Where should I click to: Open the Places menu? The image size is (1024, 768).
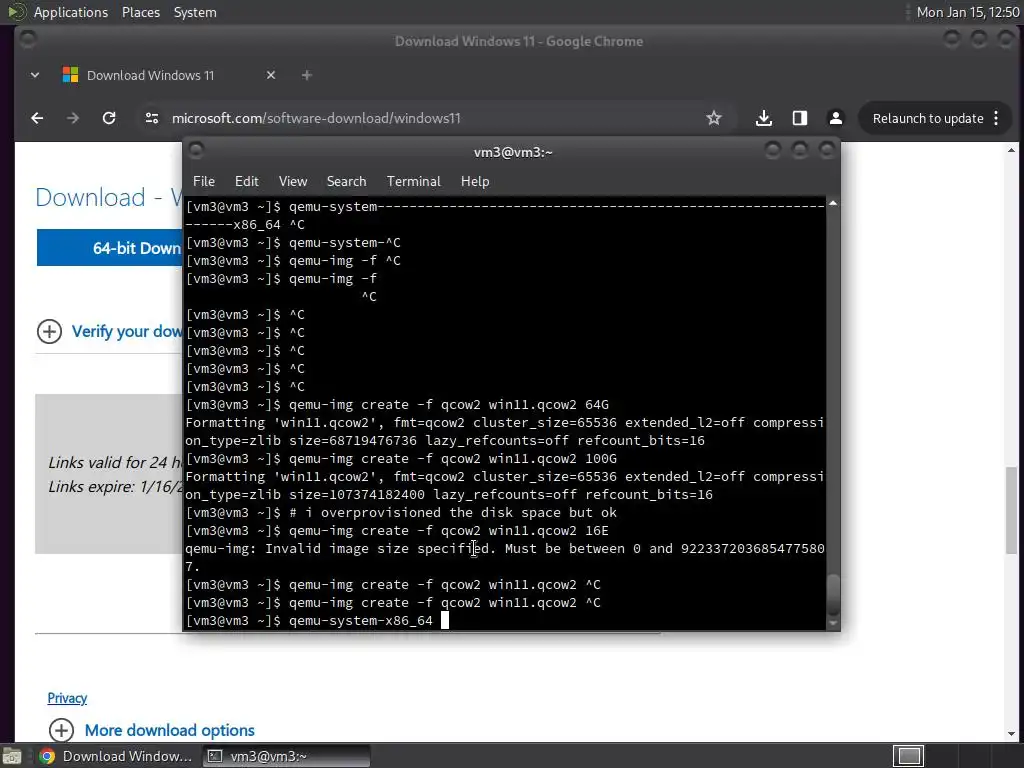coord(141,12)
